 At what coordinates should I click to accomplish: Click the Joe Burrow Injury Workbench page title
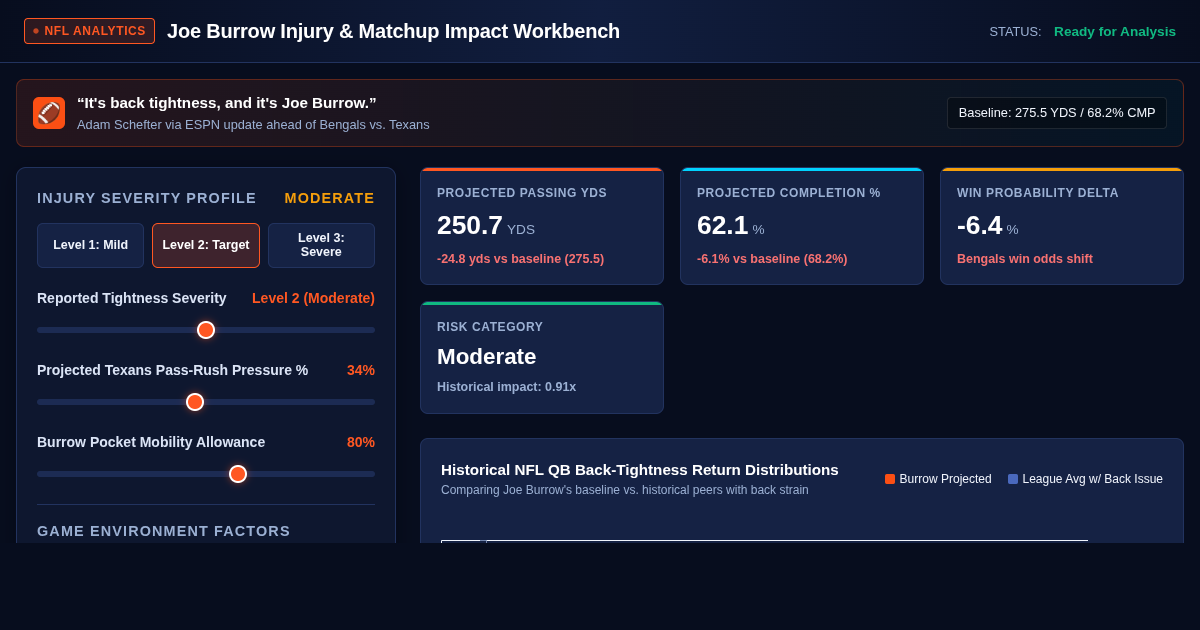click(393, 31)
